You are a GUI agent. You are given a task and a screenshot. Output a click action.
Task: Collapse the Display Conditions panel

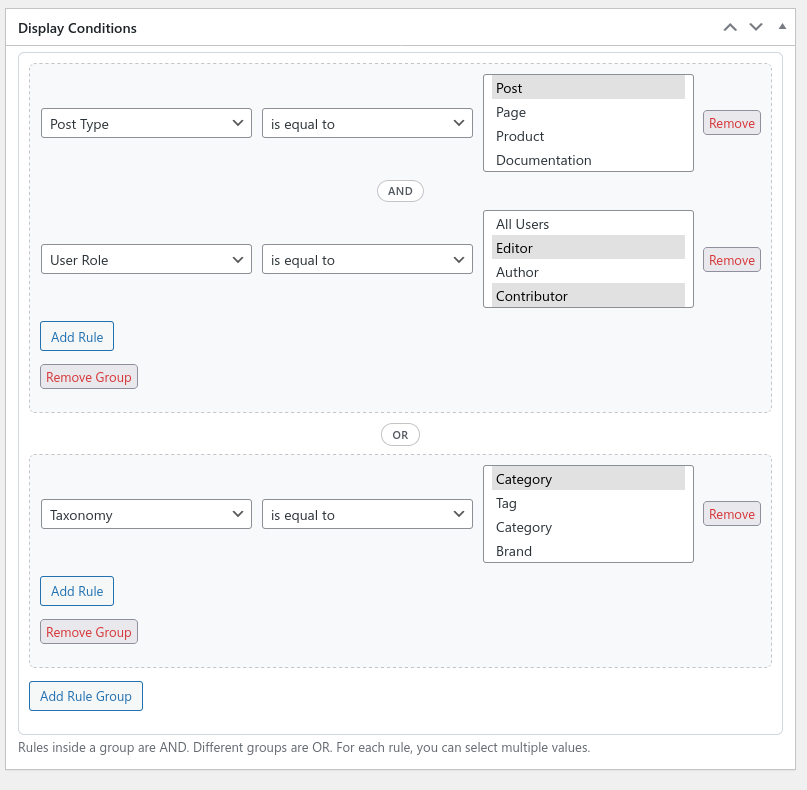782,27
